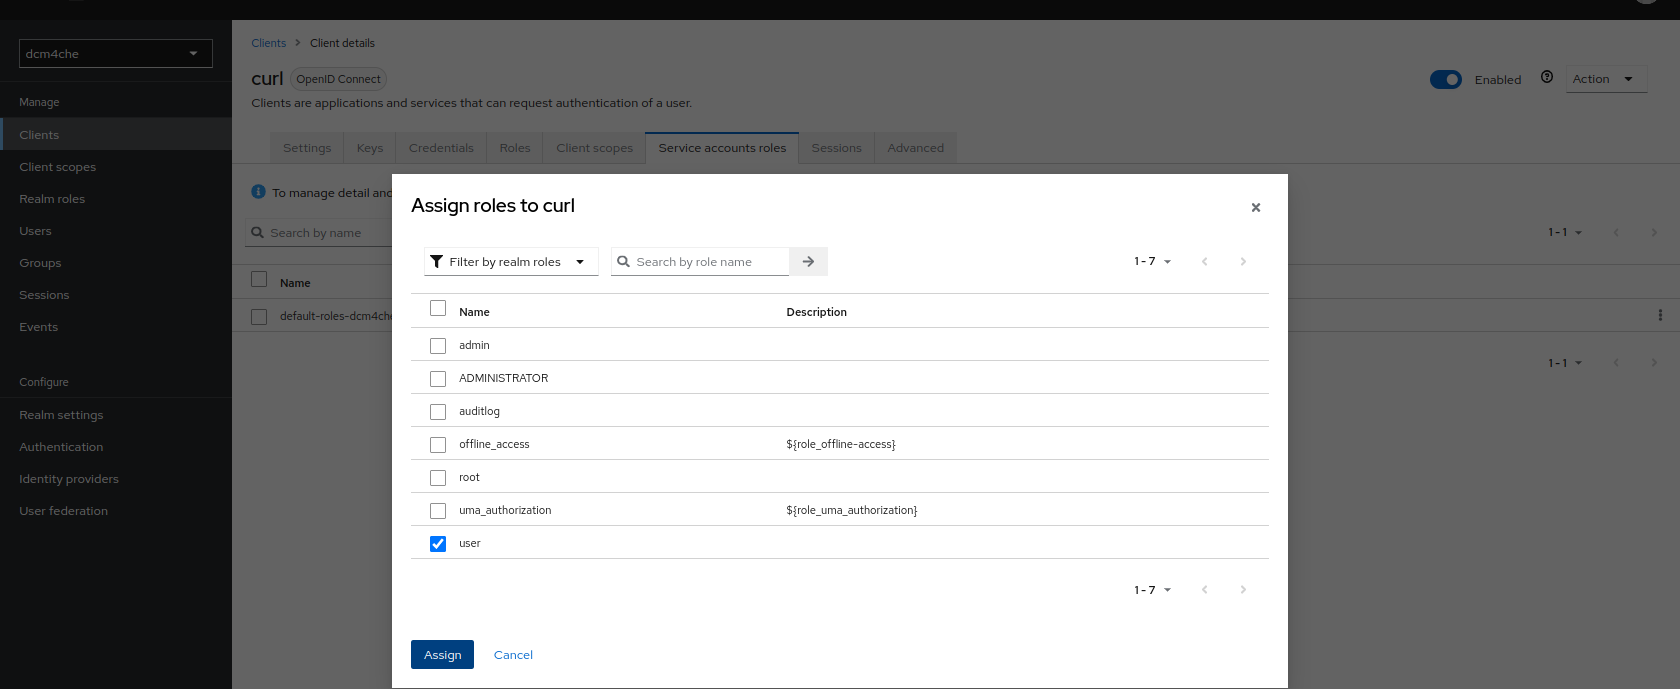The height and width of the screenshot is (689, 1680).
Task: Switch to the Keys tab
Action: 370,148
